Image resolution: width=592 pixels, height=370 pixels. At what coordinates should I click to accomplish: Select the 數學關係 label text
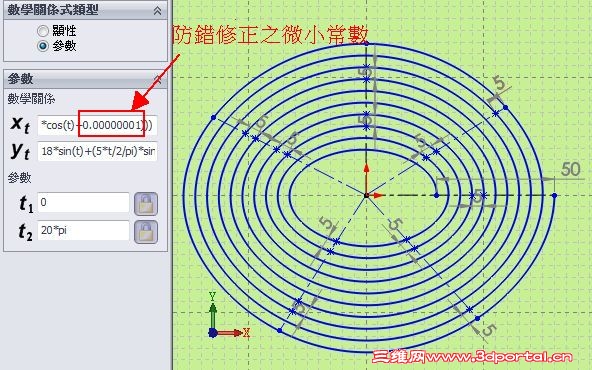click(x=31, y=99)
